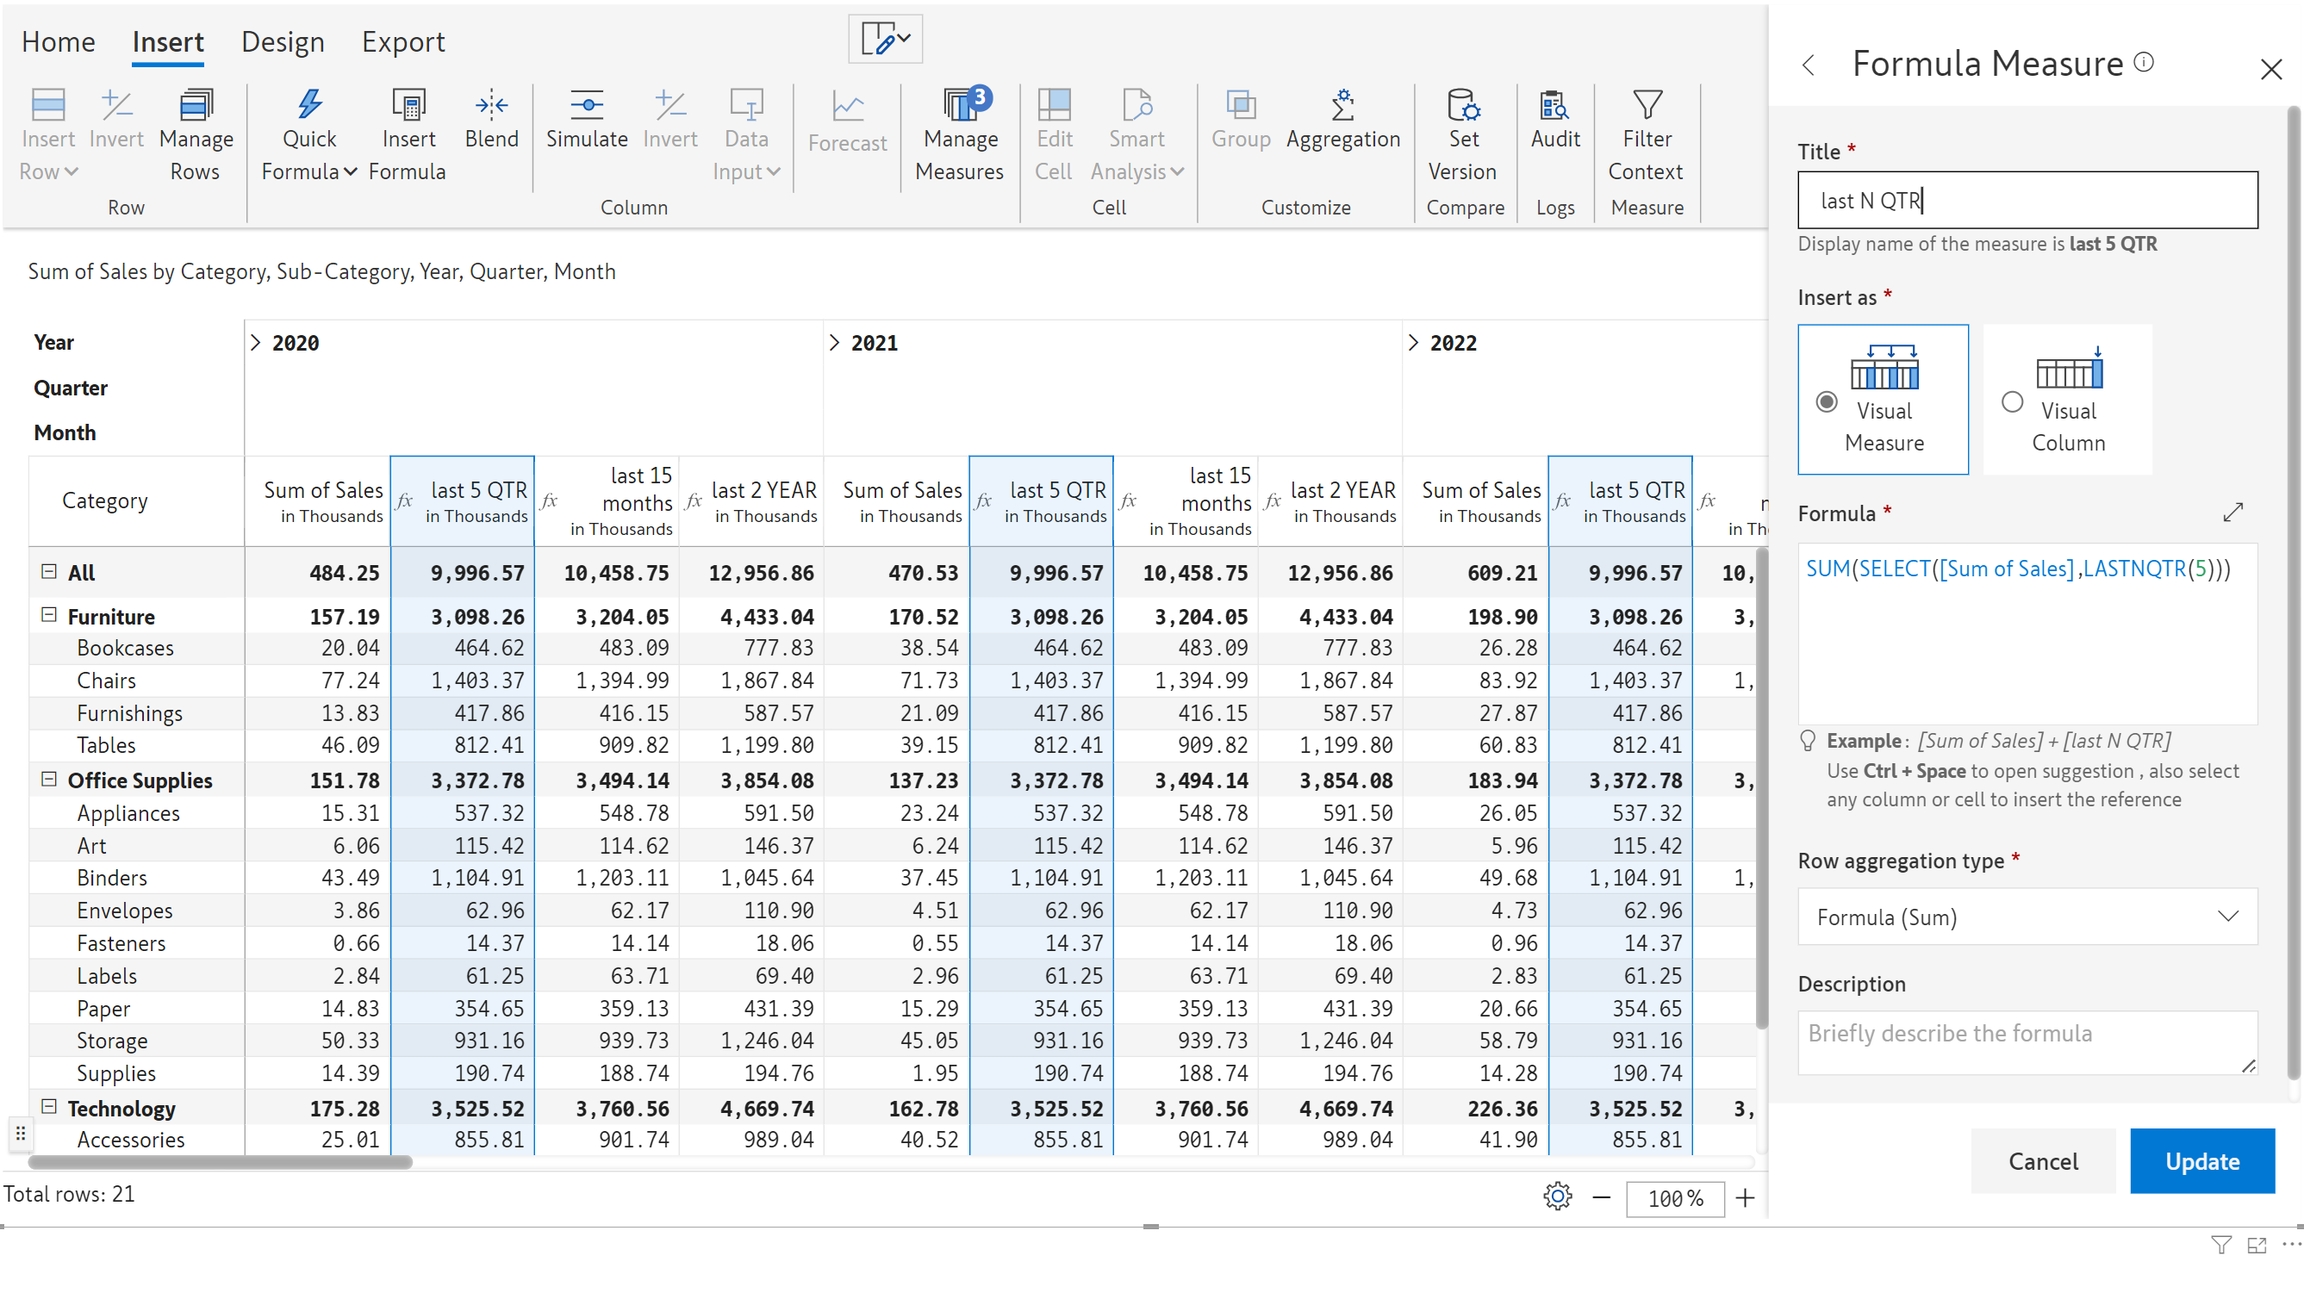2304x1293 pixels.
Task: Click the Set Version icon
Action: 1463,106
